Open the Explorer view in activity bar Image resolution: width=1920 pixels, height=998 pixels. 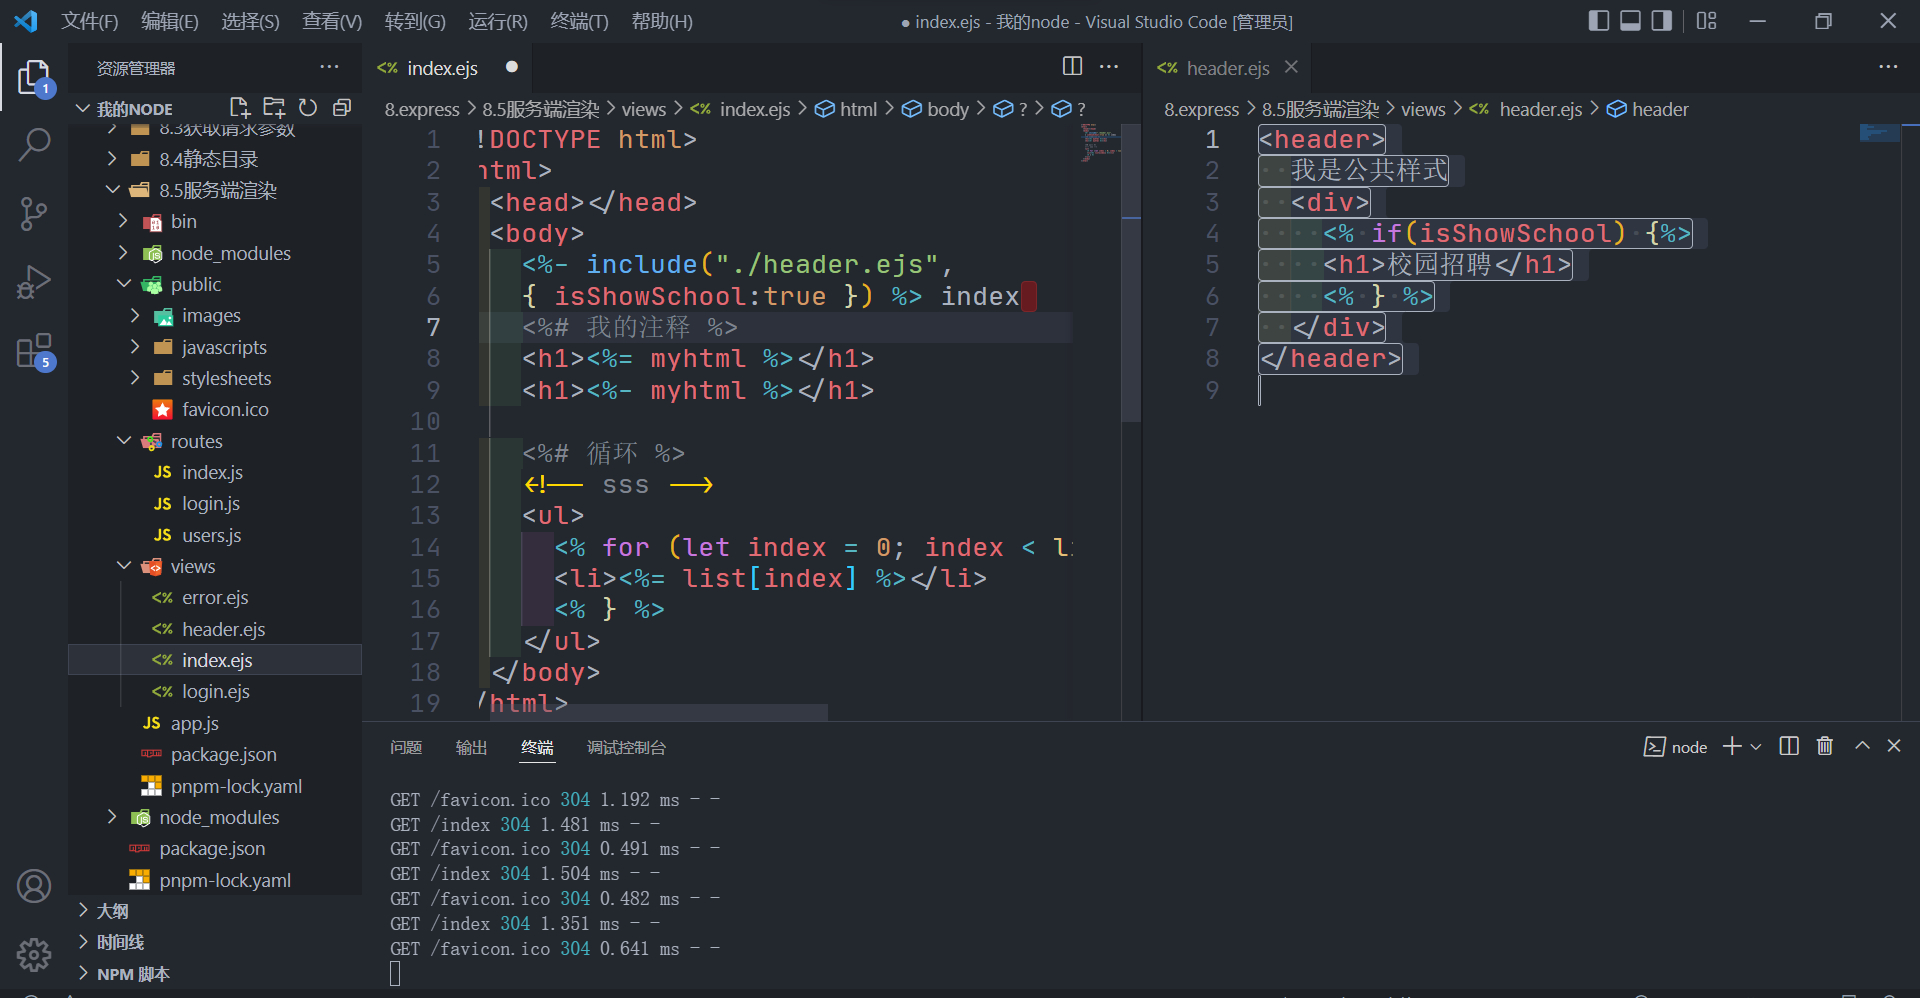pos(34,77)
